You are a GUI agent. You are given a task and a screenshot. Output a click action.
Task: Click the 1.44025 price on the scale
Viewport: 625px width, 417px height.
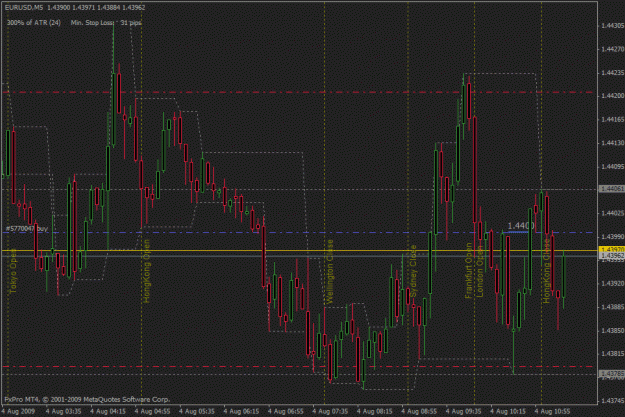click(613, 213)
